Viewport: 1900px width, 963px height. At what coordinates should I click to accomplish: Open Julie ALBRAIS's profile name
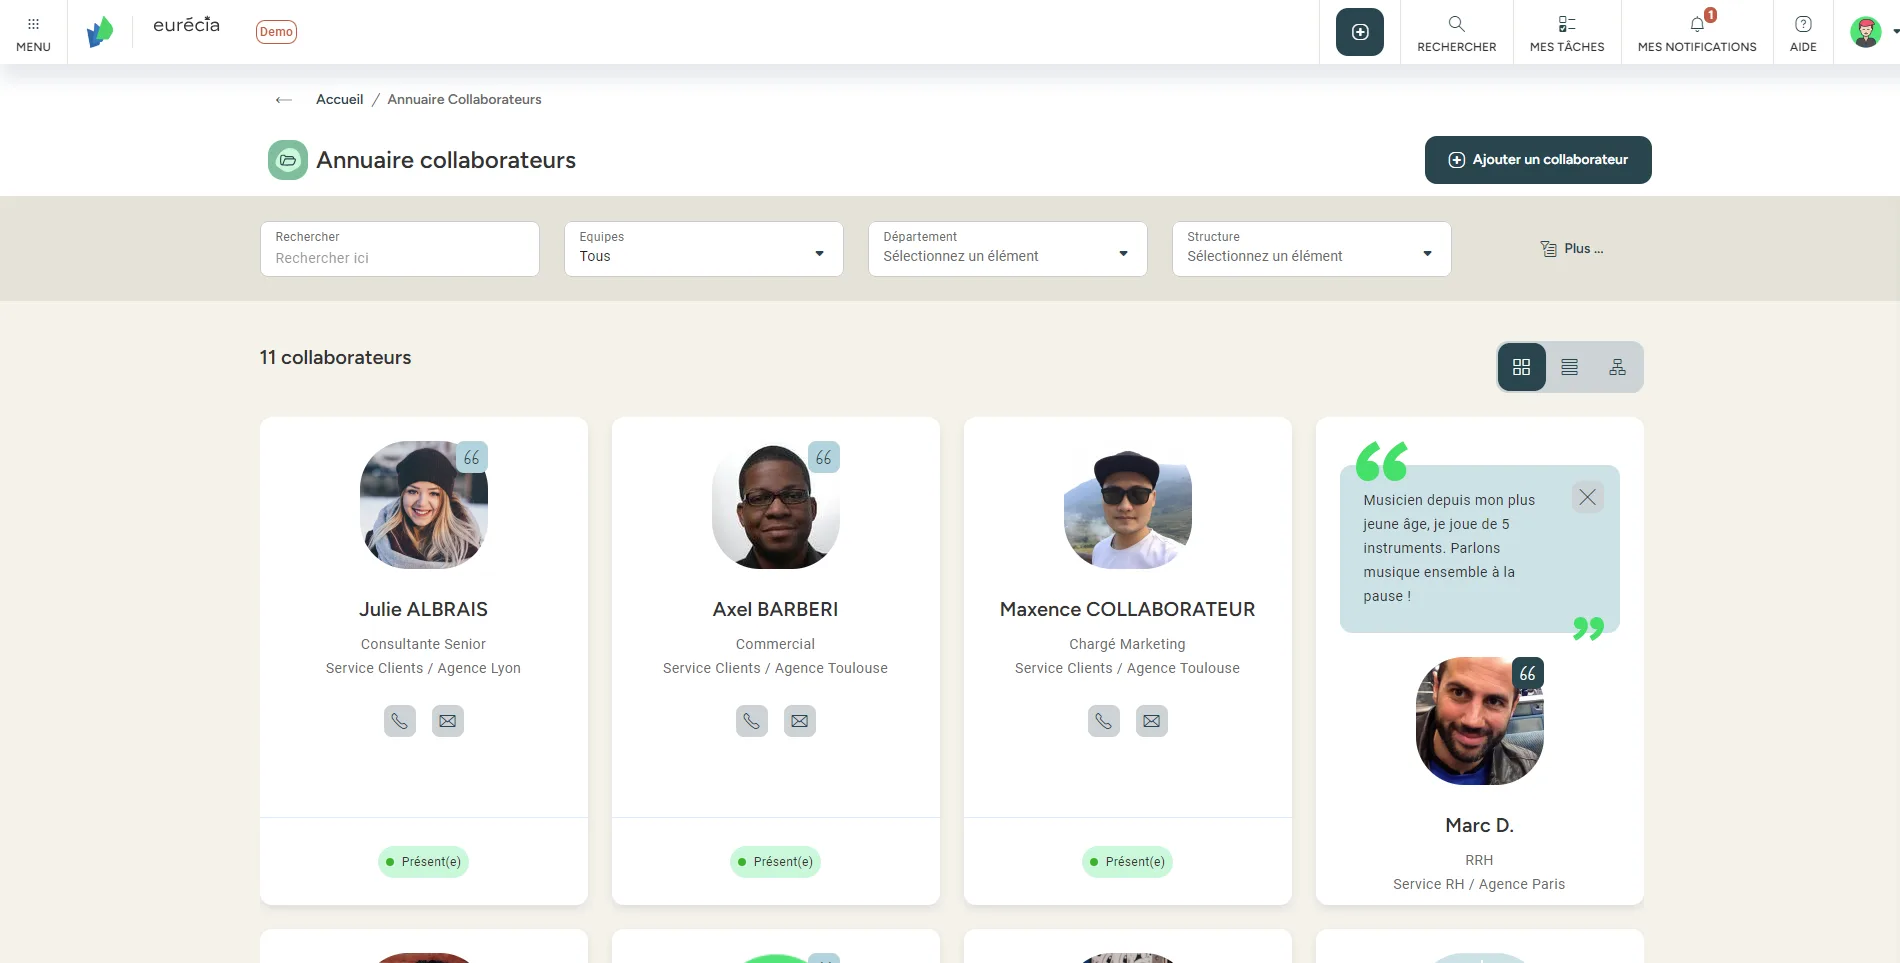pos(424,610)
